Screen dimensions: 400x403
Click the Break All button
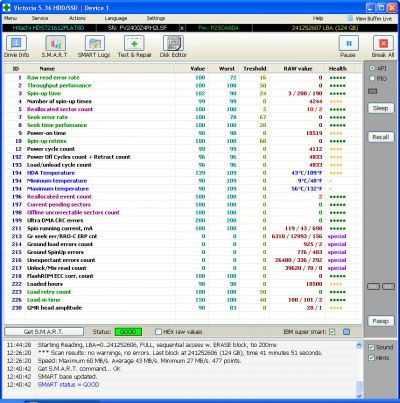coord(383,47)
